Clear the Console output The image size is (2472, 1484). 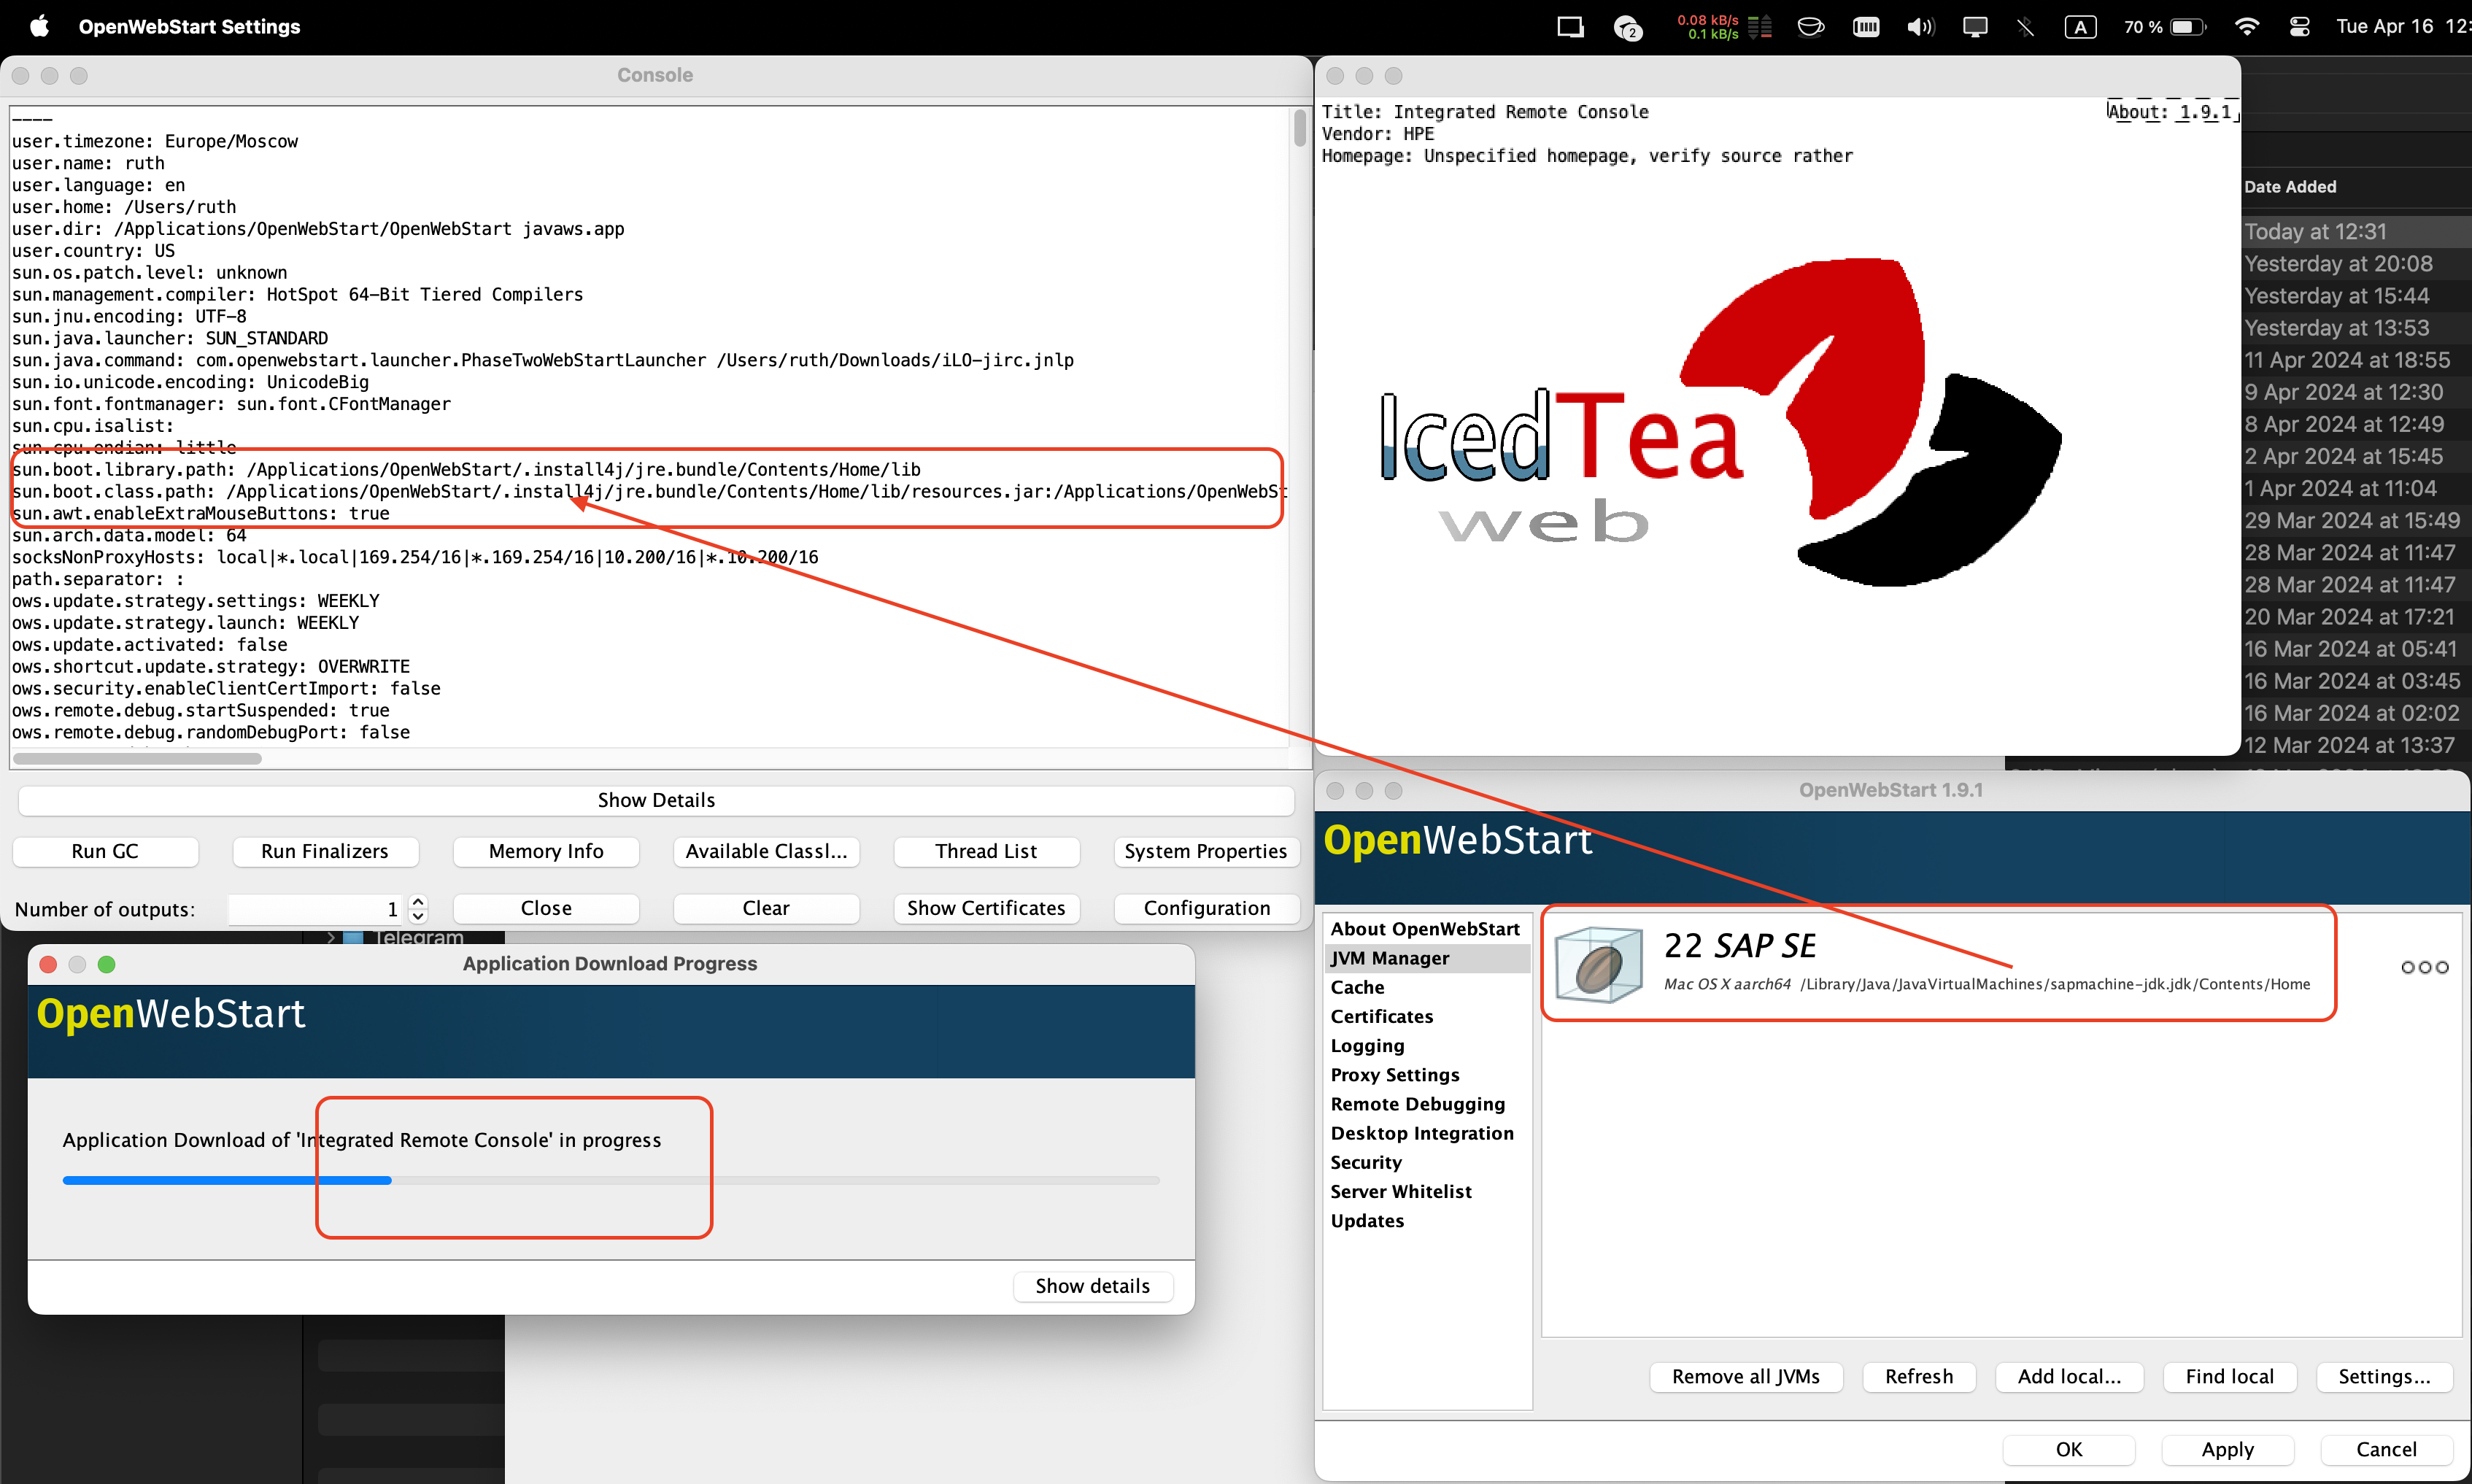point(766,908)
